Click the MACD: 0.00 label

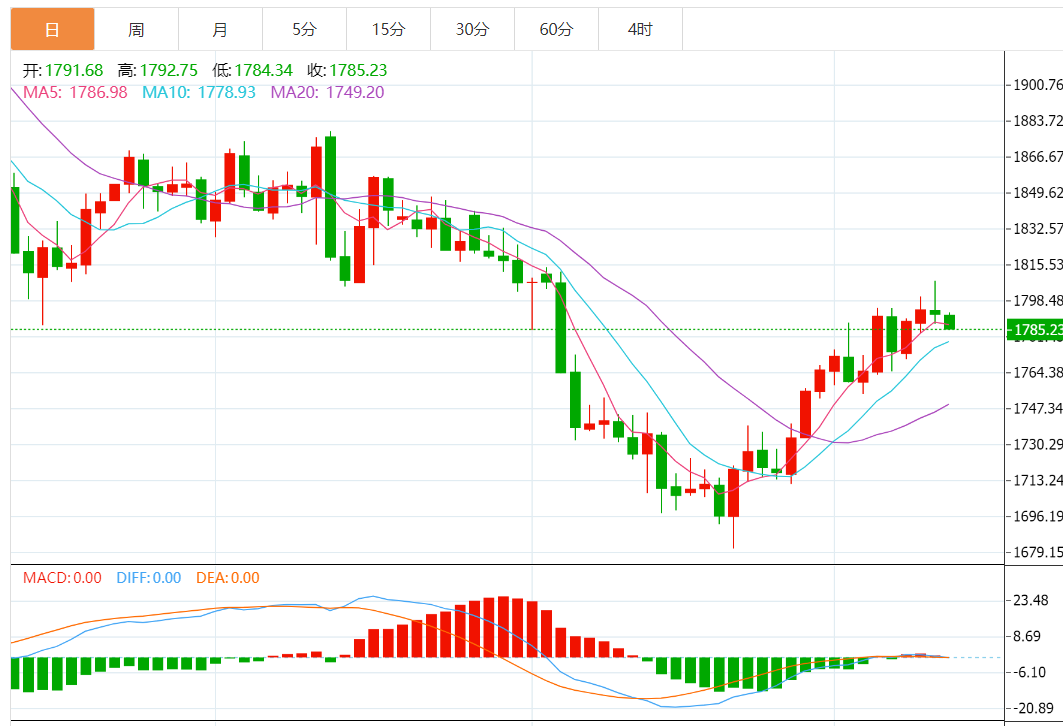[62, 578]
